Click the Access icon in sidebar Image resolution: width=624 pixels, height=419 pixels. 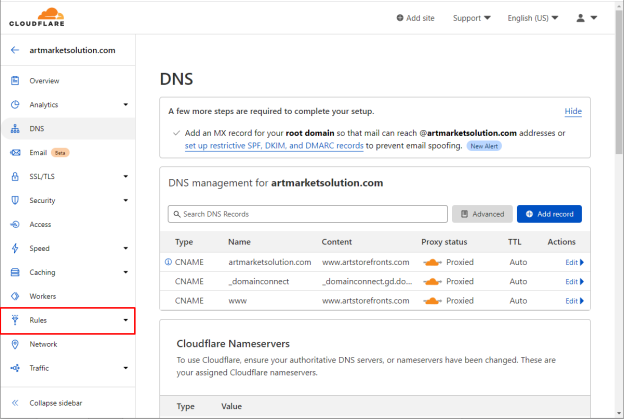click(15, 224)
